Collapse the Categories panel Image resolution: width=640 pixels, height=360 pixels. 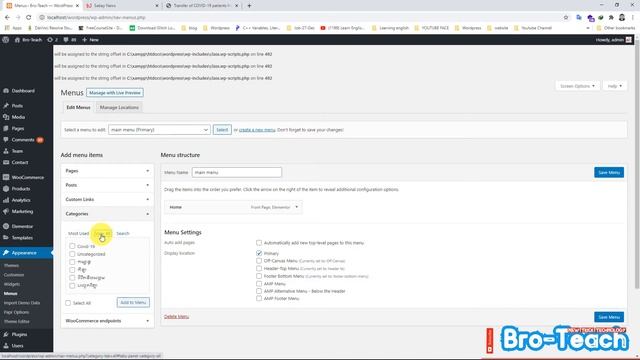[x=107, y=214]
